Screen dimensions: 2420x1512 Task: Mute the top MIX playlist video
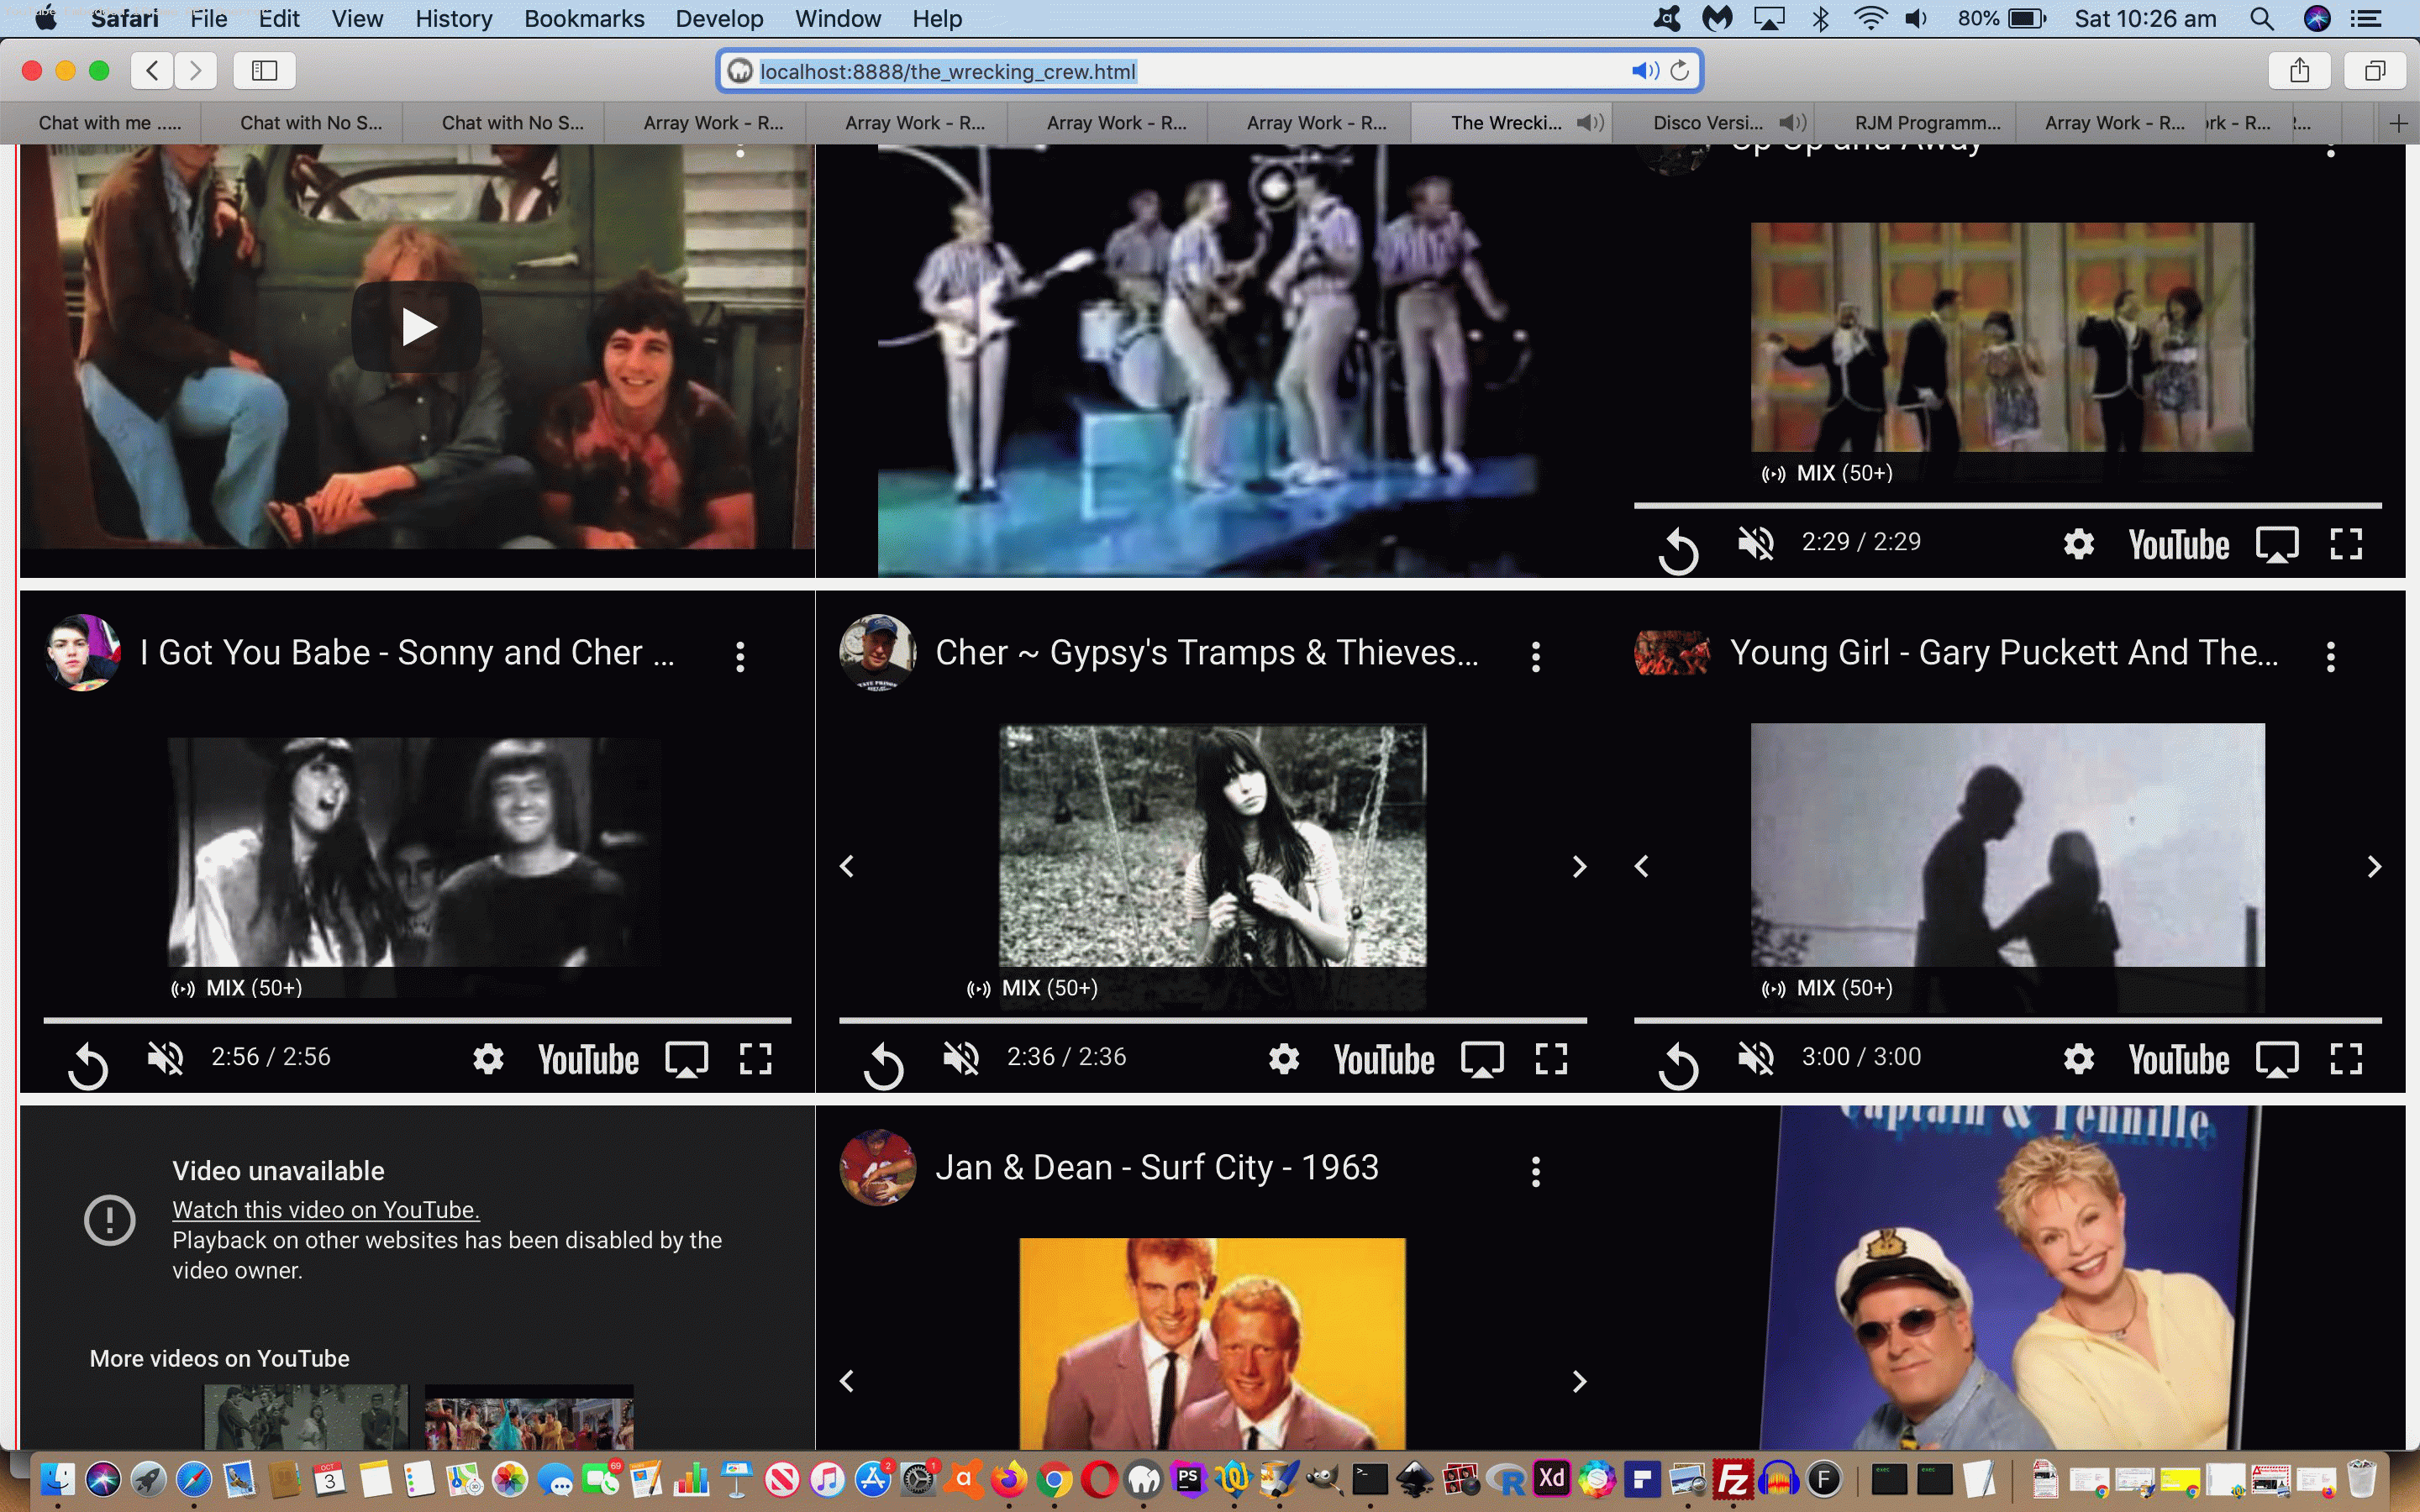click(x=1756, y=542)
